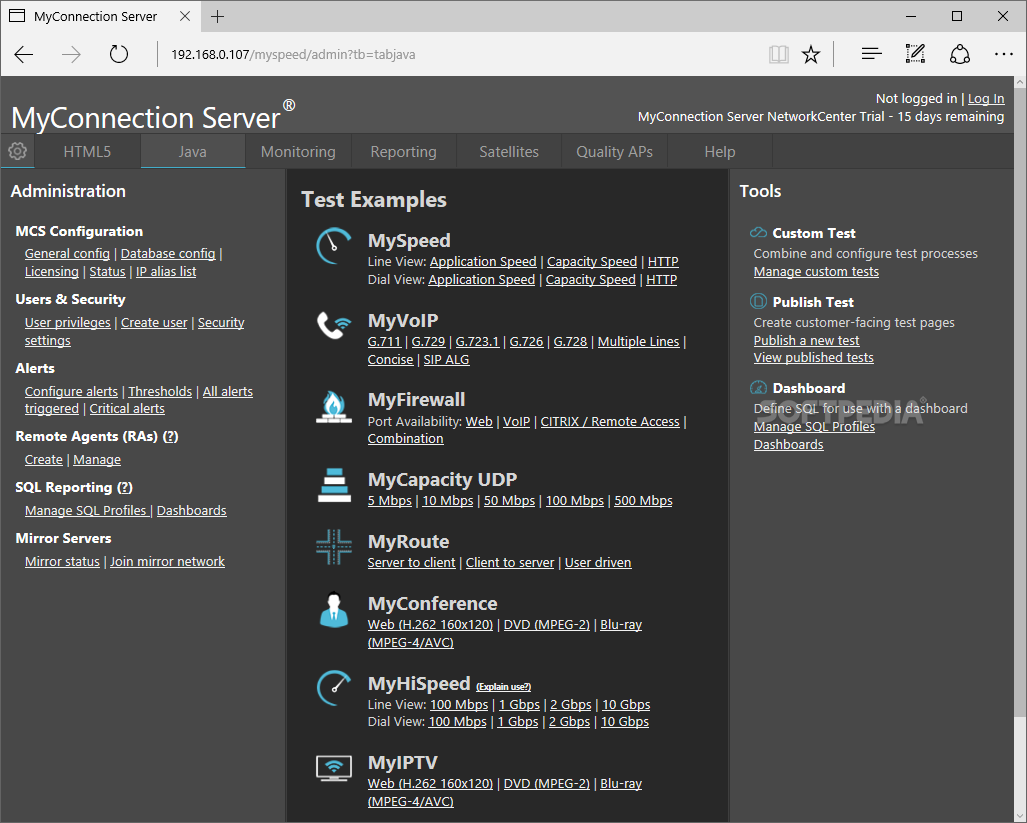
Task: Open the Reporting tab
Action: pyautogui.click(x=403, y=151)
